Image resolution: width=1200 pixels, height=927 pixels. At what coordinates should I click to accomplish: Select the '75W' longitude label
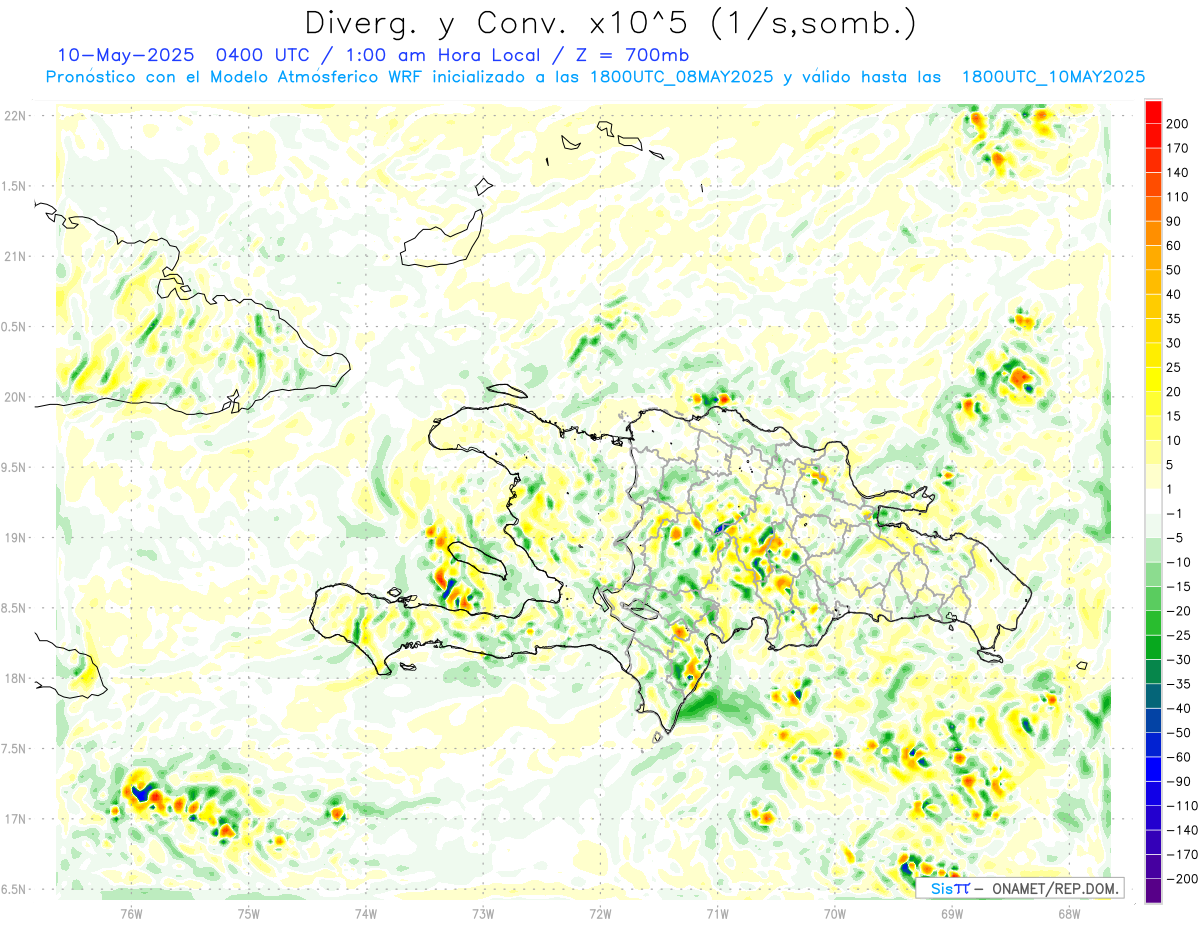tap(249, 913)
